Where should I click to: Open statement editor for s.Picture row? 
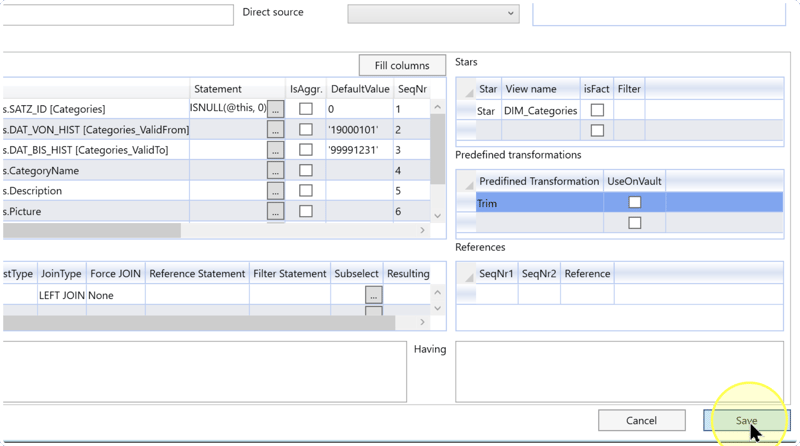tap(276, 211)
